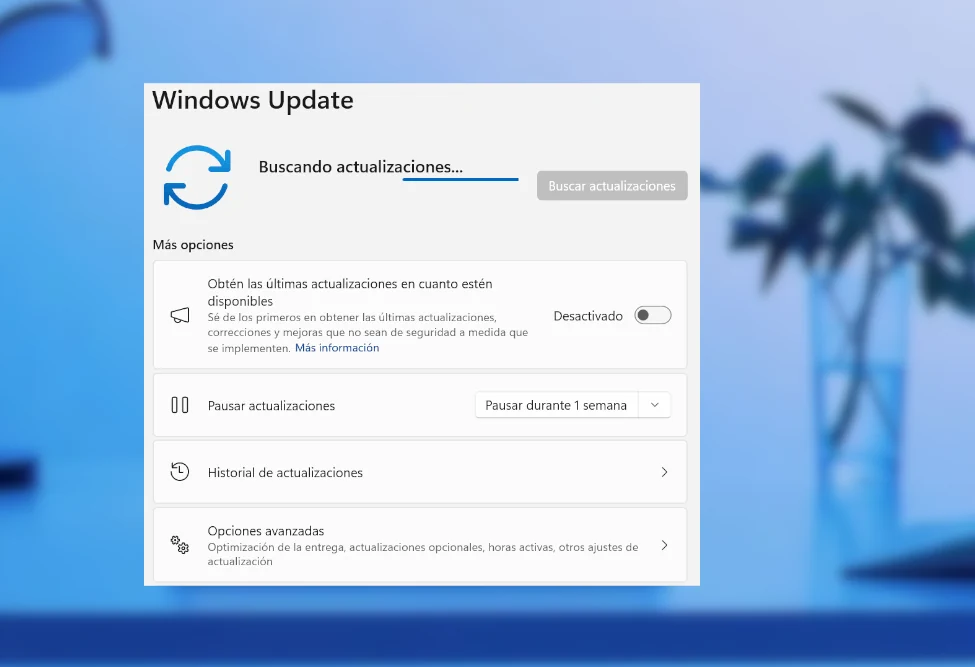Click the Buscar actualizaciones button
Image resolution: width=975 pixels, height=667 pixels.
611,185
